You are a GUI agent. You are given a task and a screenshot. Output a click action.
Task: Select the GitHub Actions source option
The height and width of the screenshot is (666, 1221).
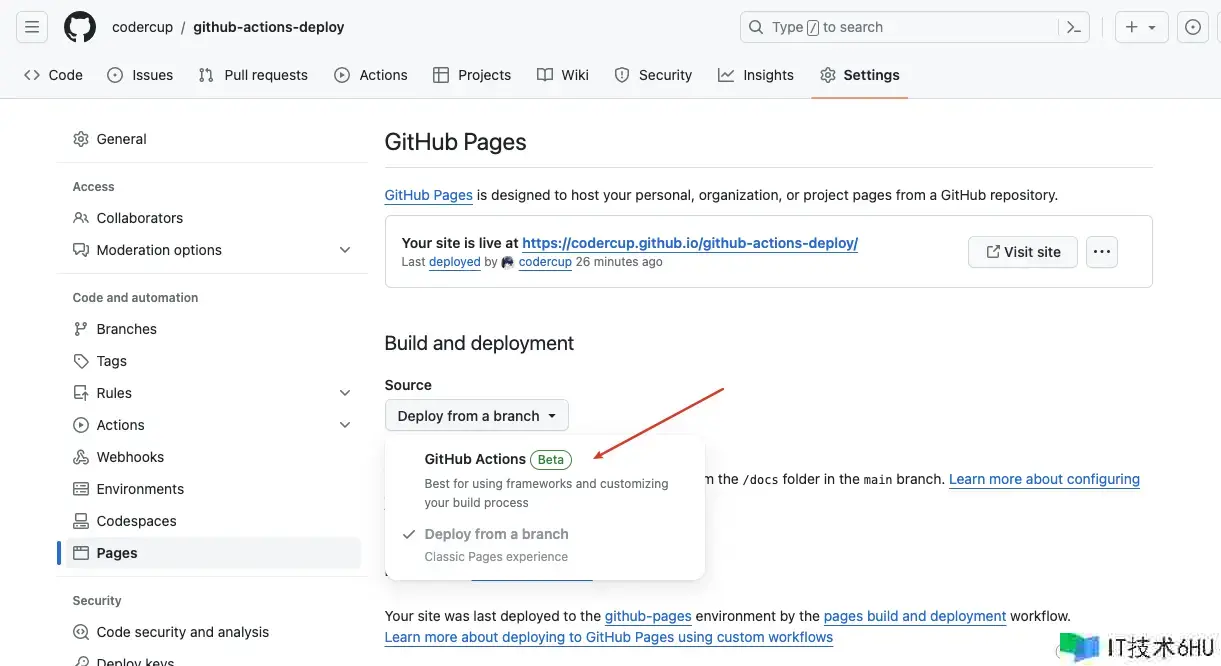475,459
